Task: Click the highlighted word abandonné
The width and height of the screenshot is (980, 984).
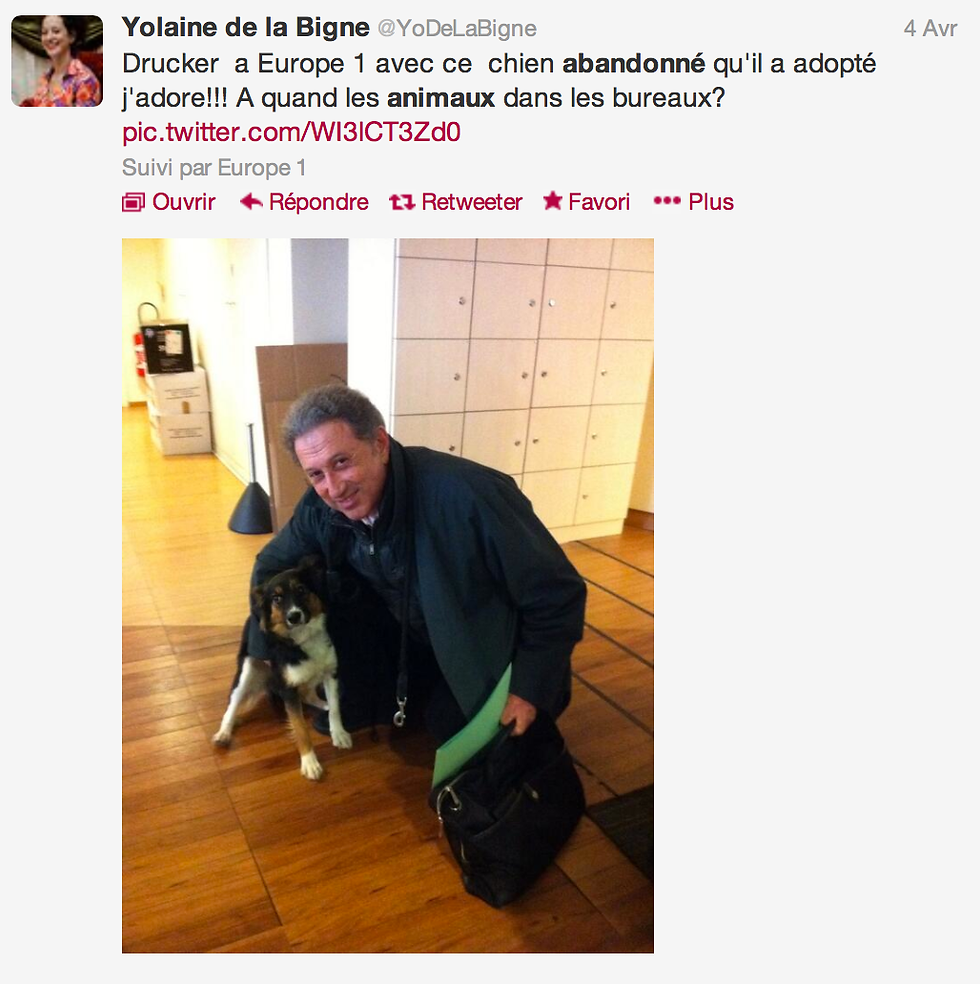Action: tap(634, 64)
